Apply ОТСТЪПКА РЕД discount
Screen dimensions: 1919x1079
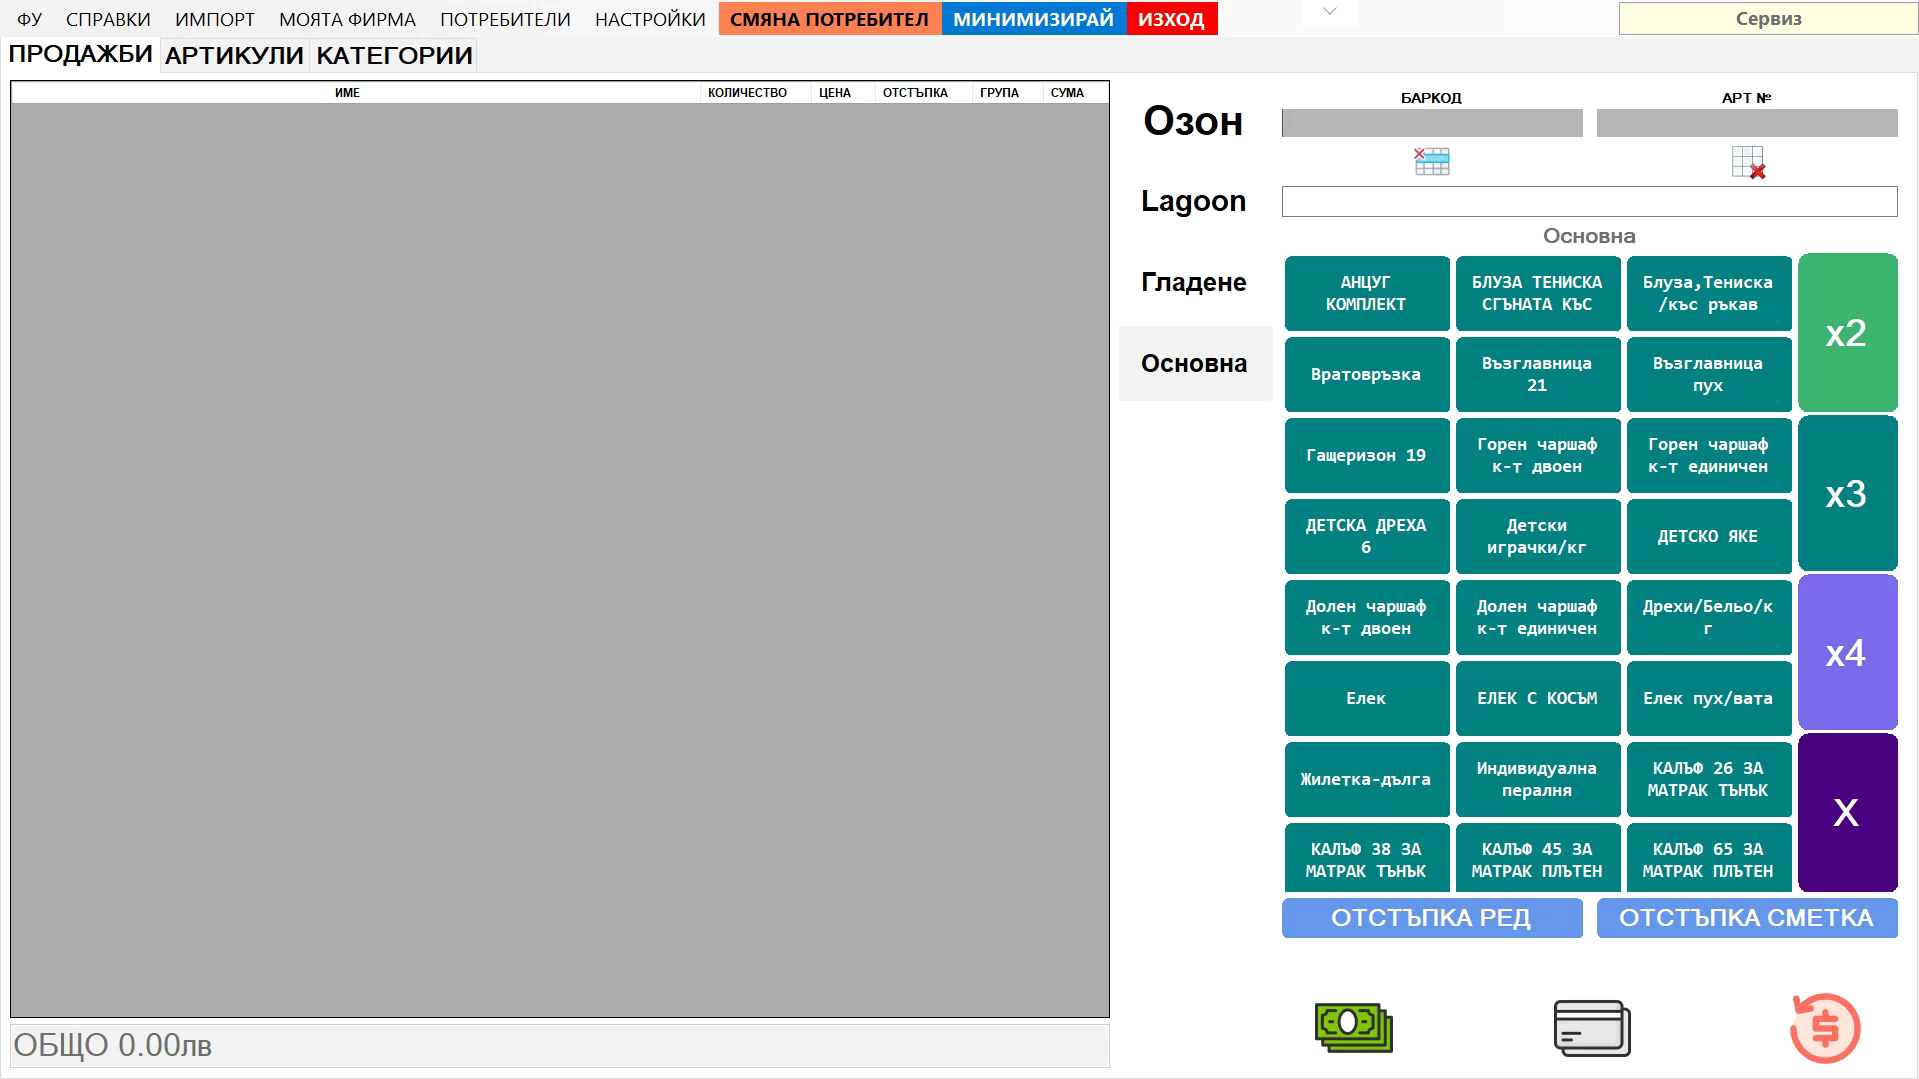1432,917
